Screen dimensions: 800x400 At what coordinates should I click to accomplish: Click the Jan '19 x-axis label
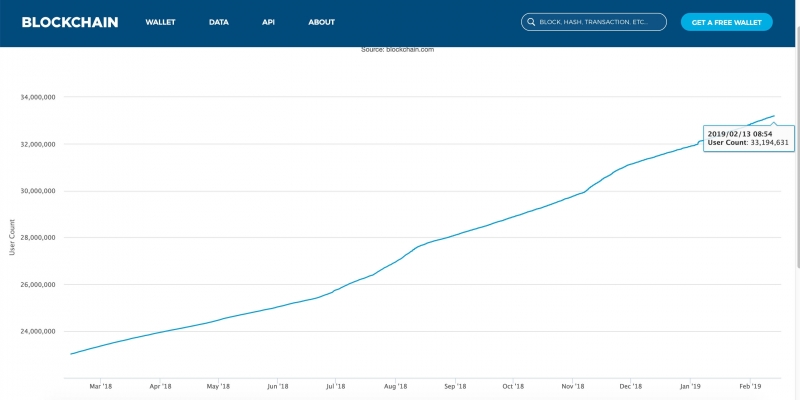pyautogui.click(x=690, y=386)
